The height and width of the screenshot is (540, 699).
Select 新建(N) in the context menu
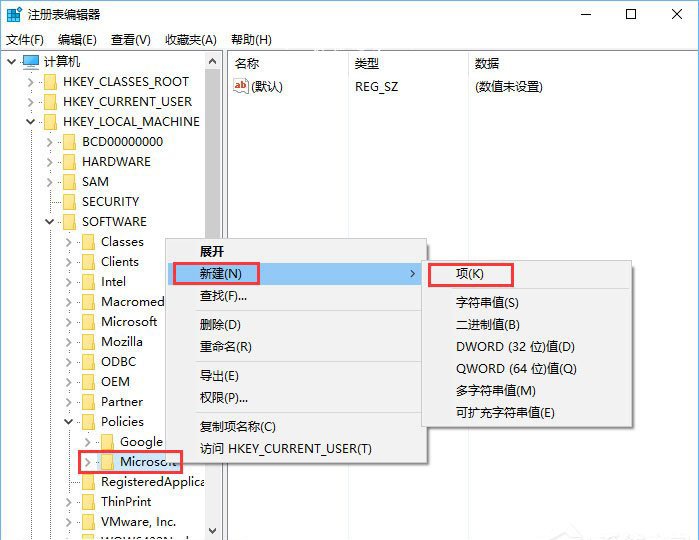tap(296, 274)
